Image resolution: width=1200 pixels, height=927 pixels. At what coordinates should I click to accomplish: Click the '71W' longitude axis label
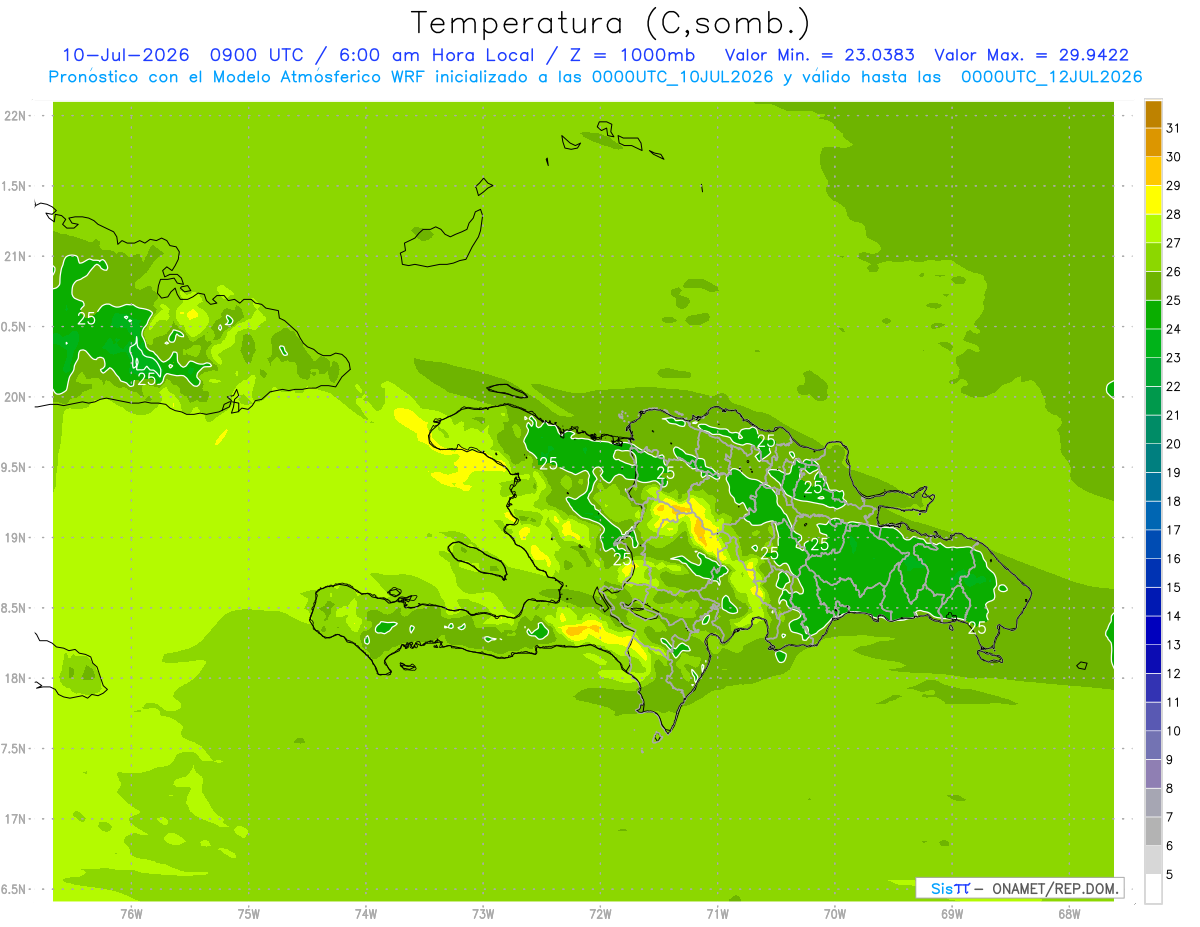coord(717,914)
